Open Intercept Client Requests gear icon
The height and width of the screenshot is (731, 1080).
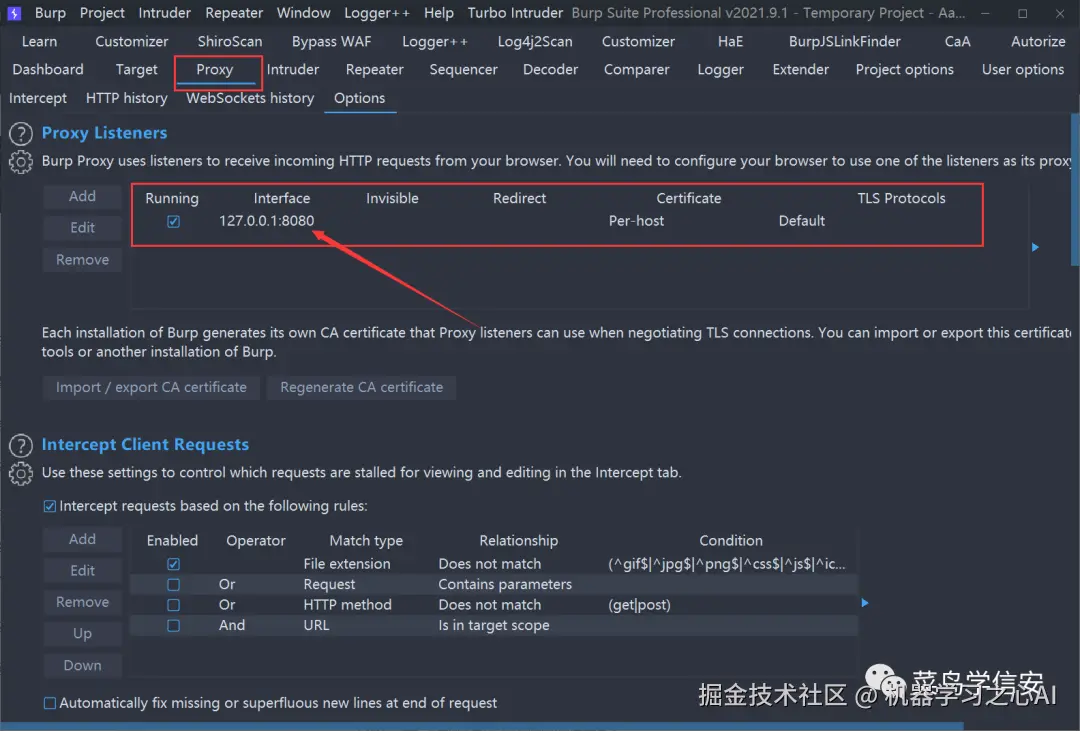coord(21,474)
